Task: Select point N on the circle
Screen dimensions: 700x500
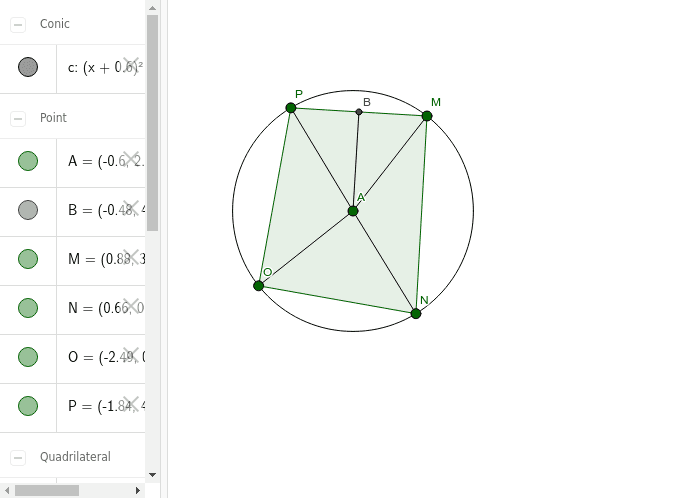Action: (416, 314)
